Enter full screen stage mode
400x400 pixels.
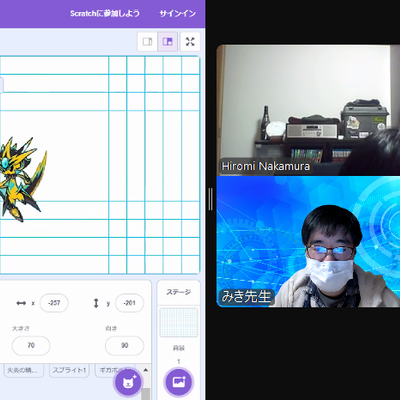pyautogui.click(x=190, y=42)
